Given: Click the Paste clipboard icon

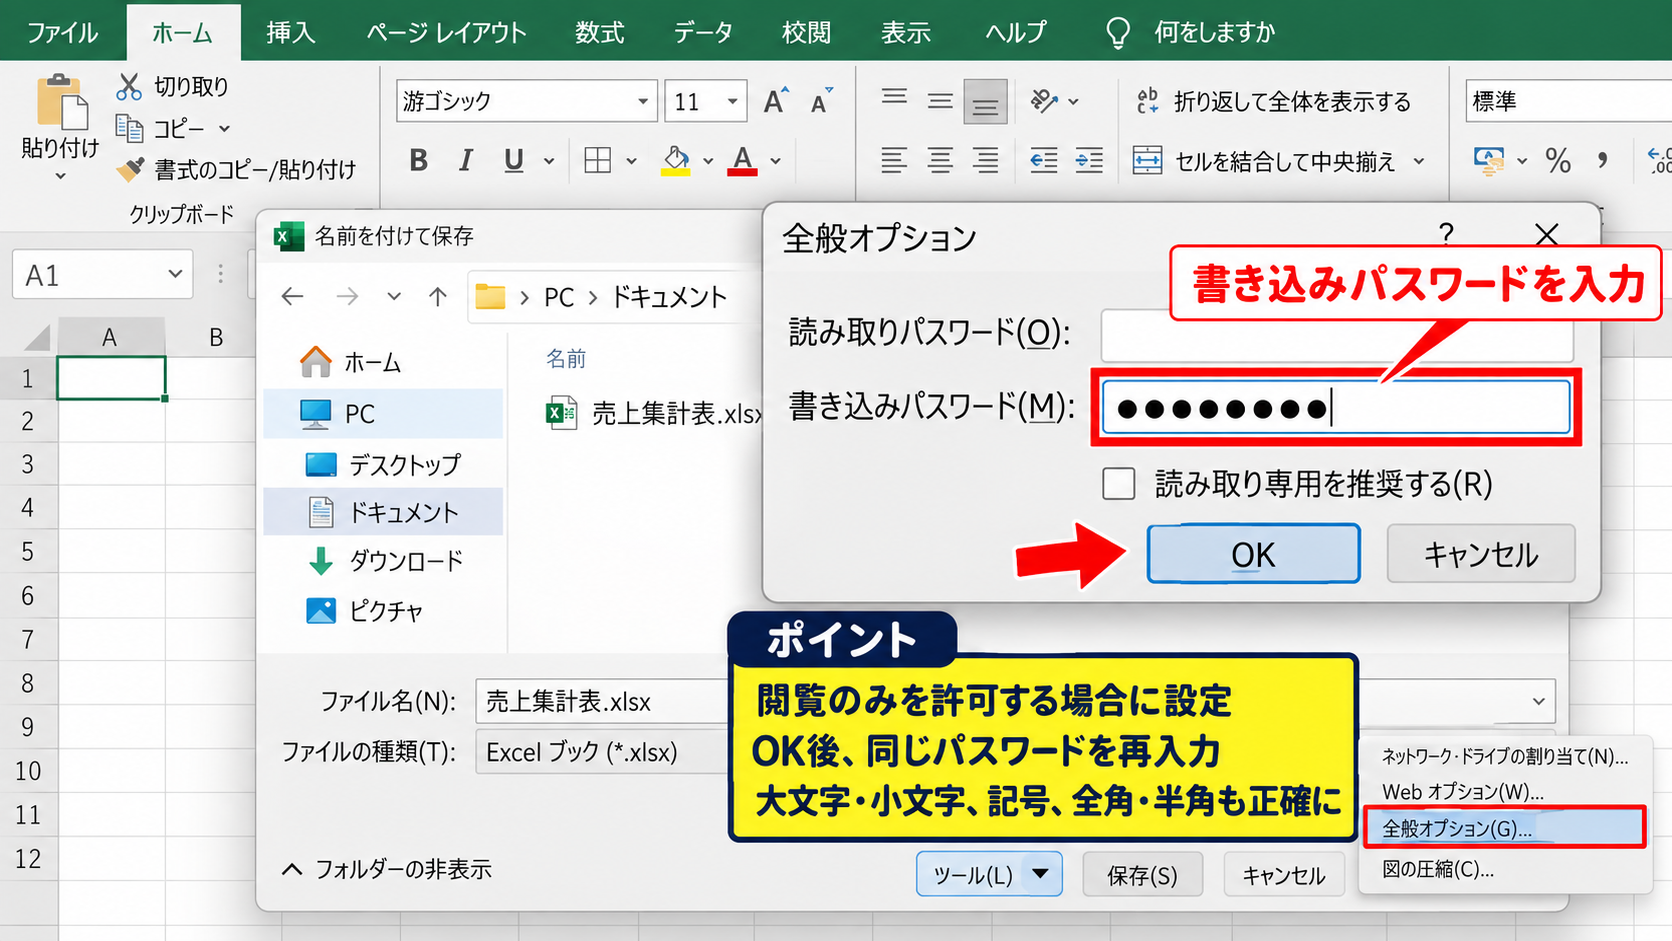Looking at the screenshot, I should click(x=61, y=101).
